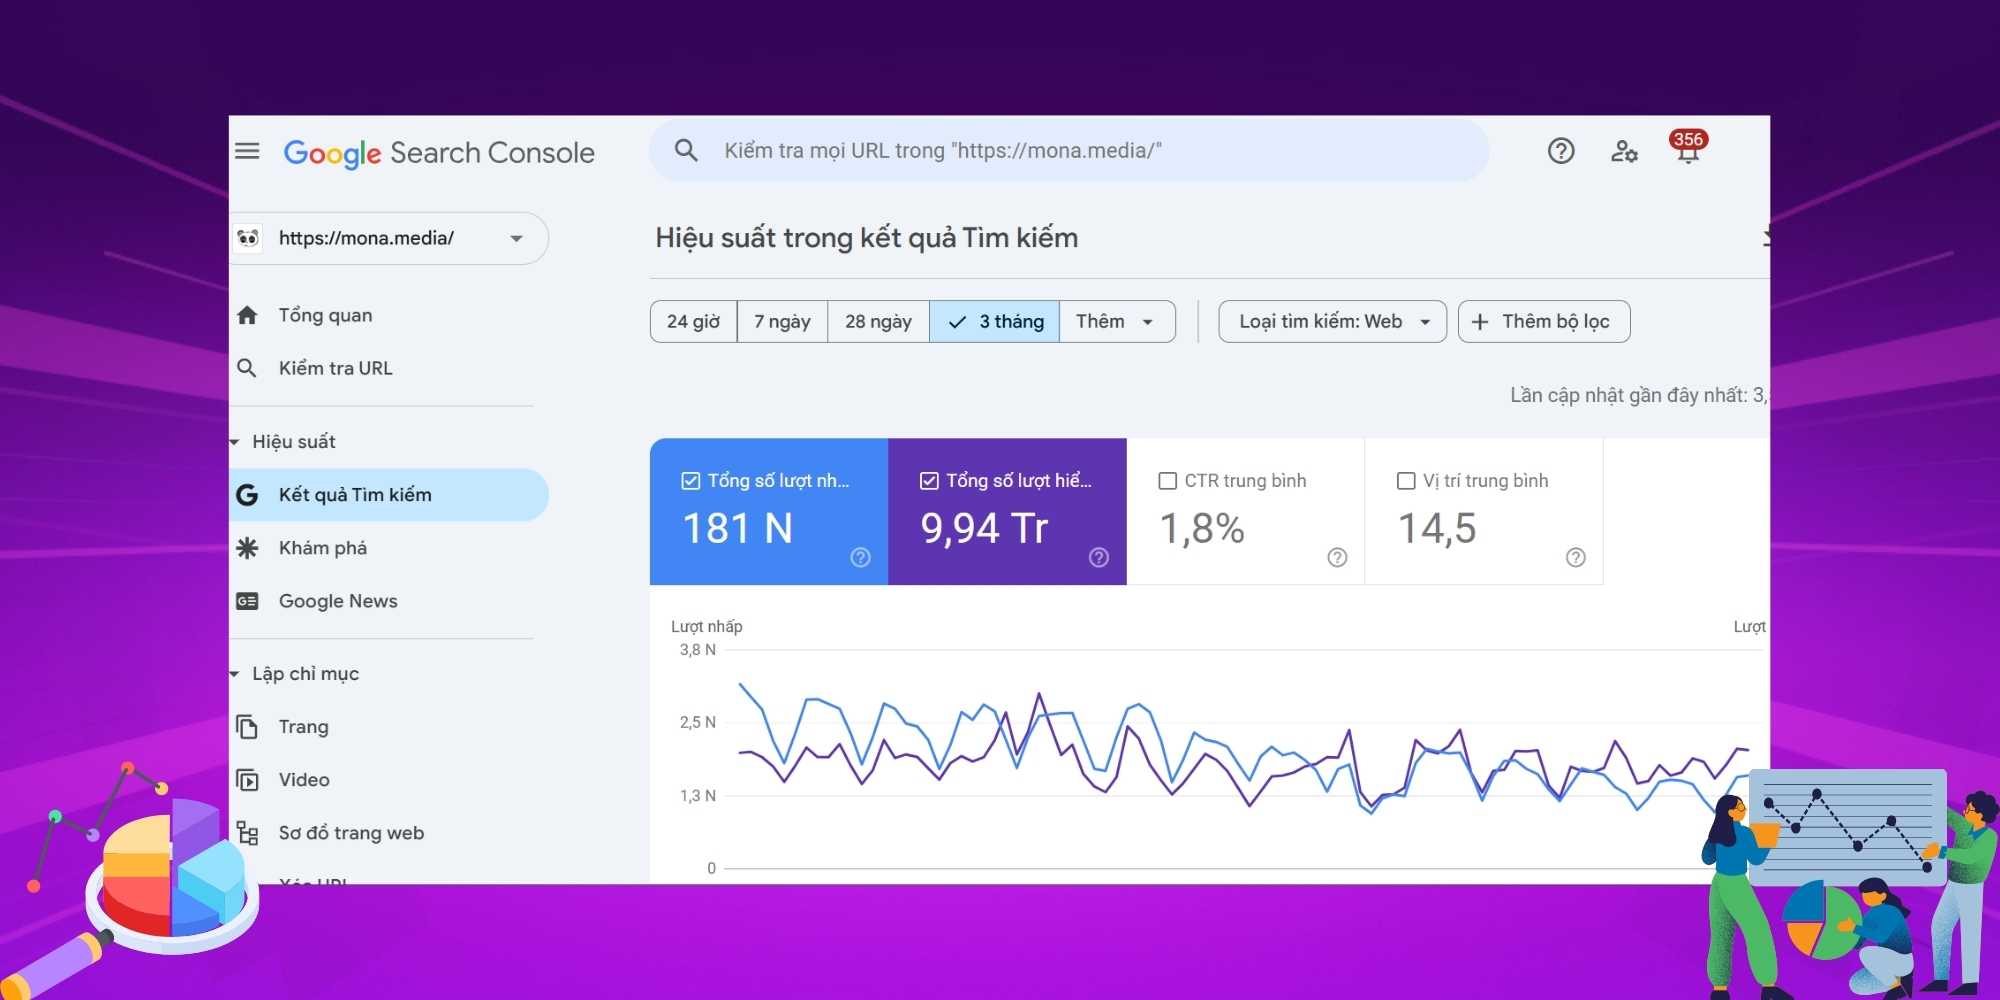Open the Thêm date range dropdown
2000x1000 pixels.
click(1117, 321)
